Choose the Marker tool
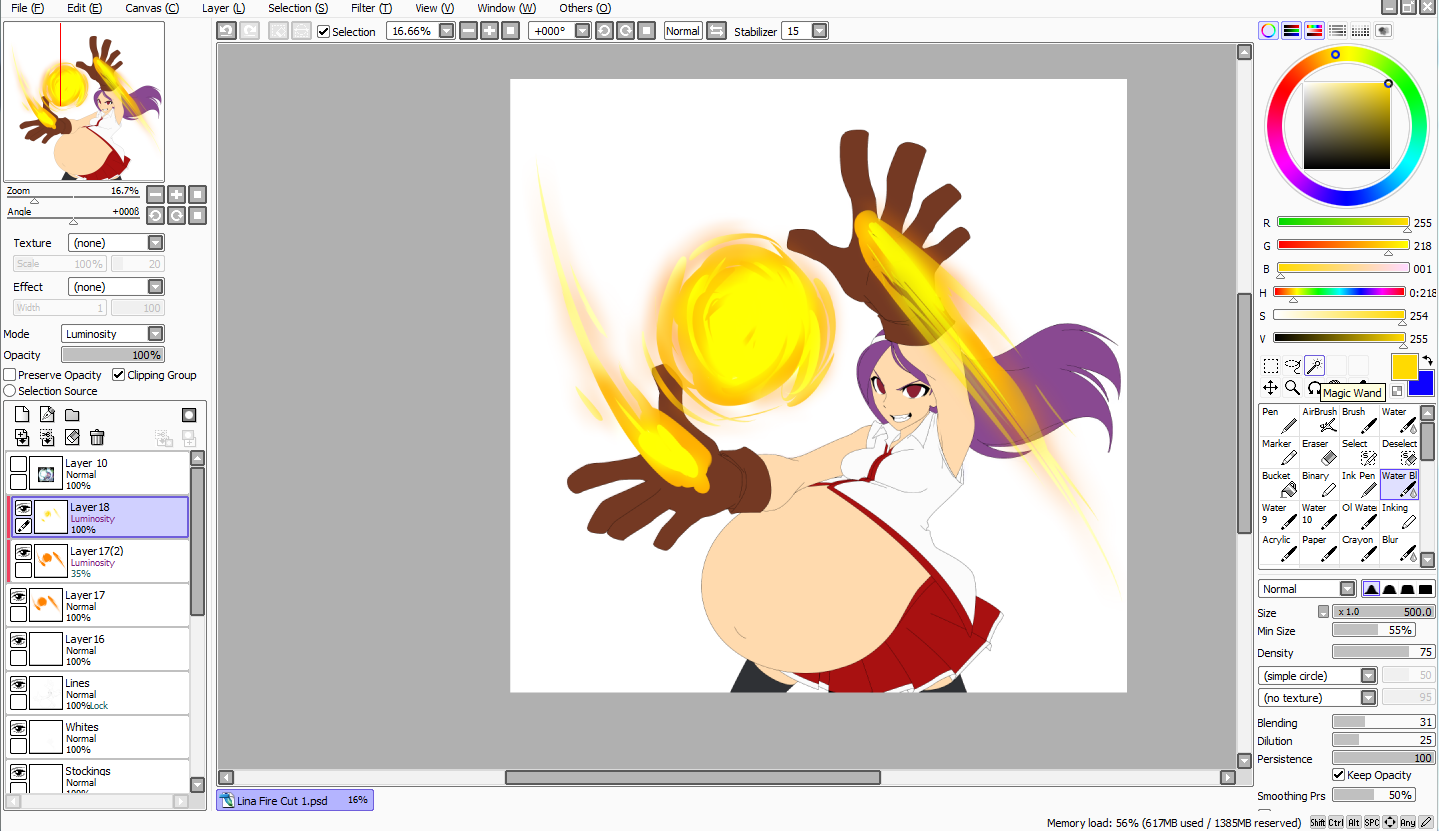Image resolution: width=1439 pixels, height=831 pixels. 1279,452
